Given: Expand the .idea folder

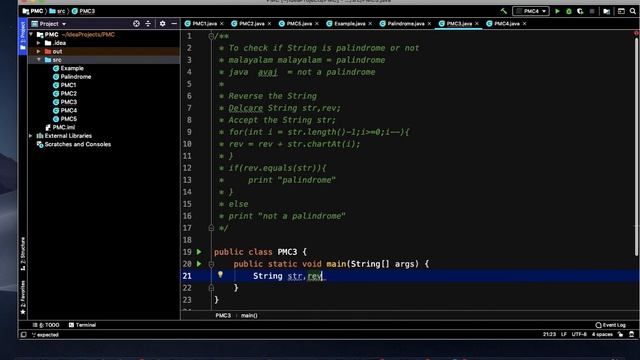Looking at the screenshot, I should 39,43.
